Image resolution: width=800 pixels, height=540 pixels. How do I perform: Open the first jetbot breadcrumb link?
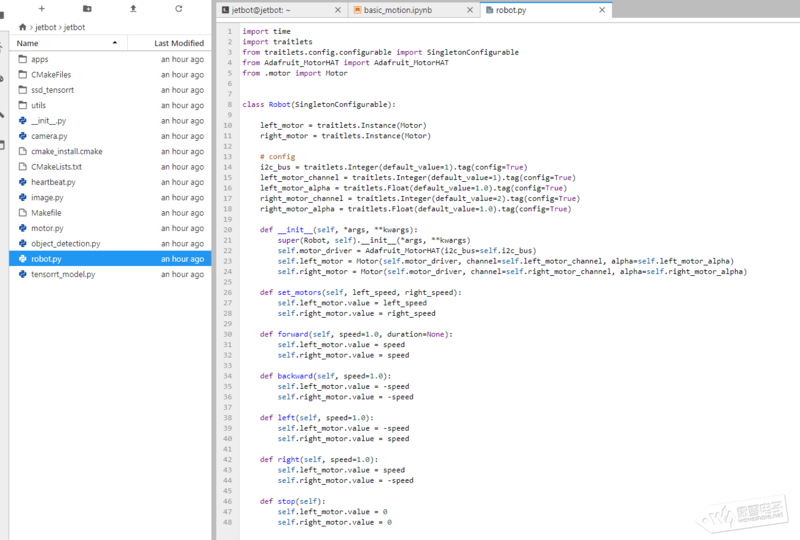tap(45, 27)
